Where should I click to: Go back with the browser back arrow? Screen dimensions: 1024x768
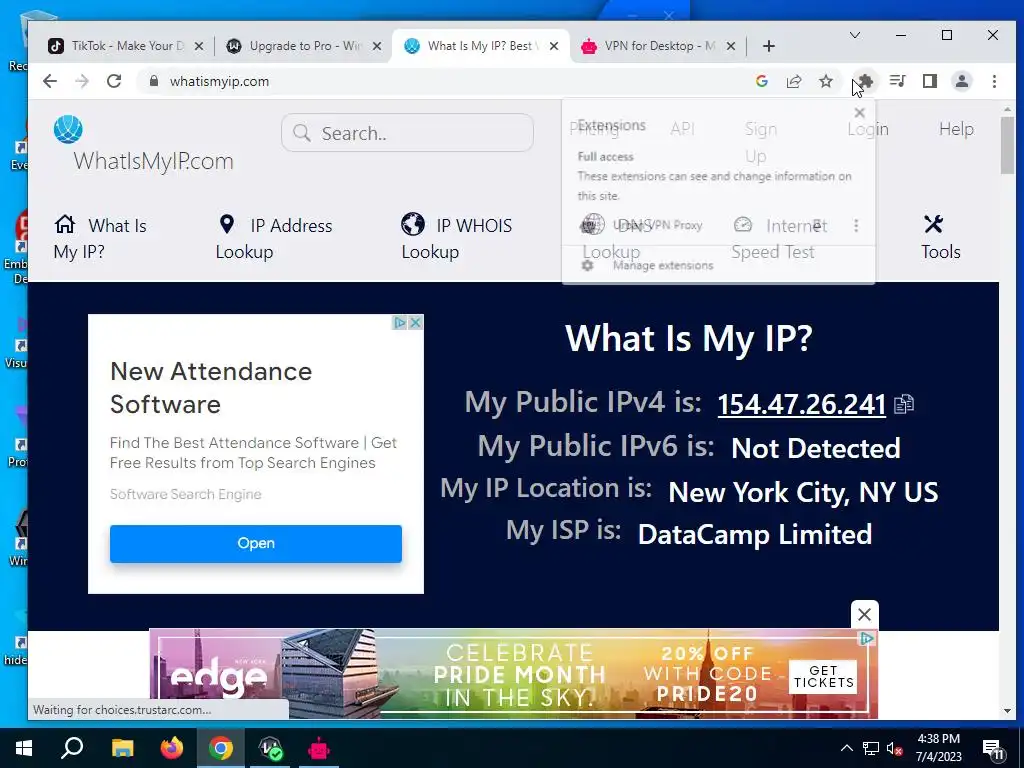point(50,81)
